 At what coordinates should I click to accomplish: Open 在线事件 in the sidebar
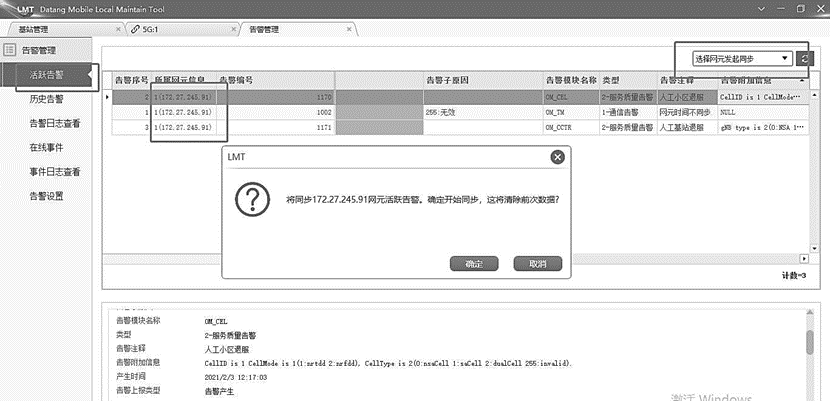(x=47, y=148)
